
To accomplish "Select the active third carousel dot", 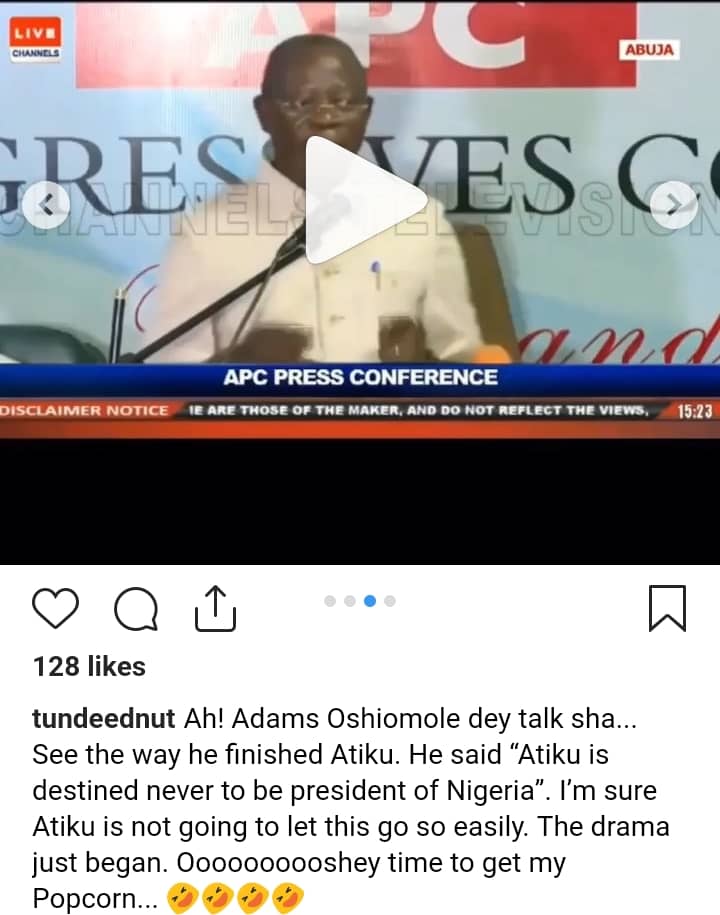I will [369, 600].
